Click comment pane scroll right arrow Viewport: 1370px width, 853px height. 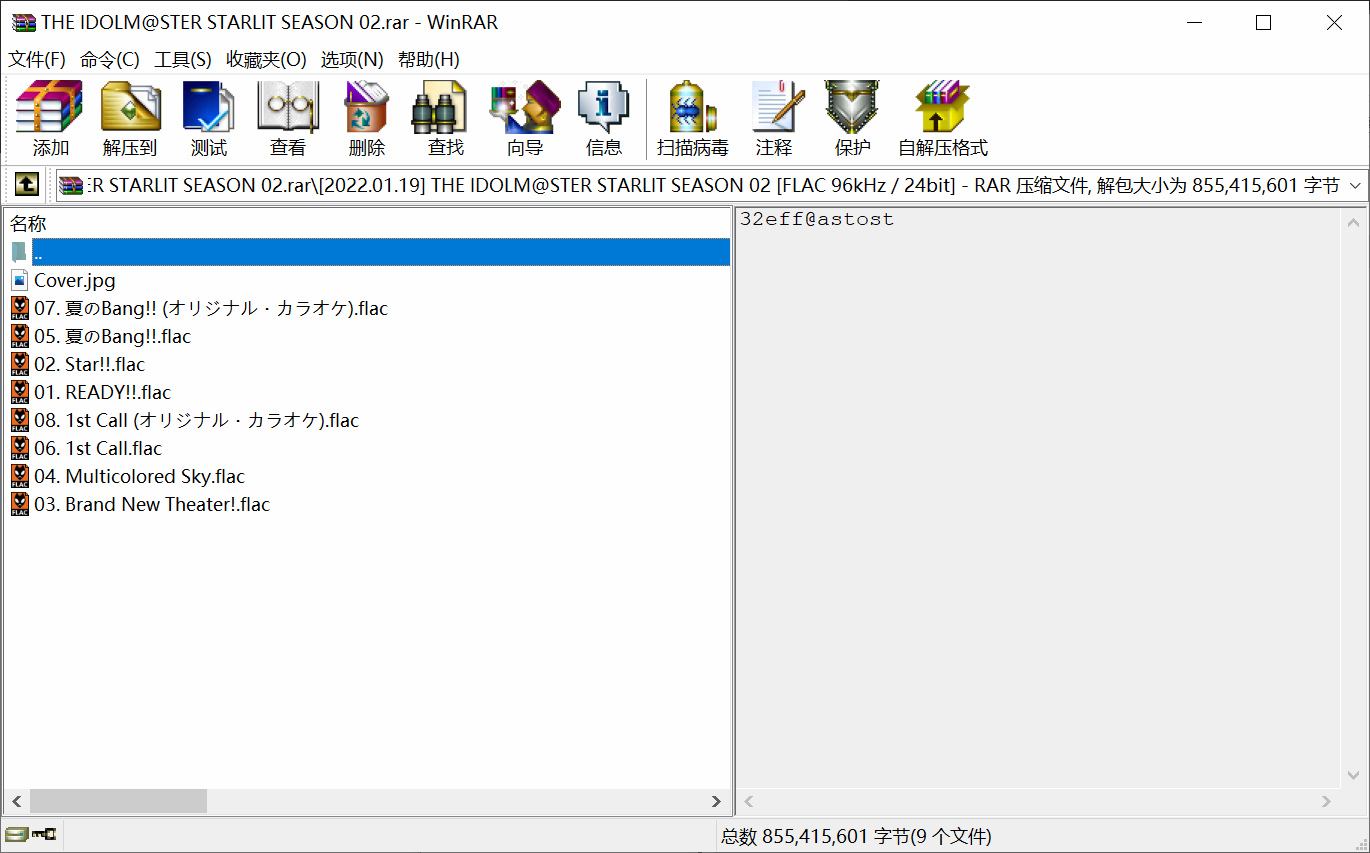[x=1327, y=801]
